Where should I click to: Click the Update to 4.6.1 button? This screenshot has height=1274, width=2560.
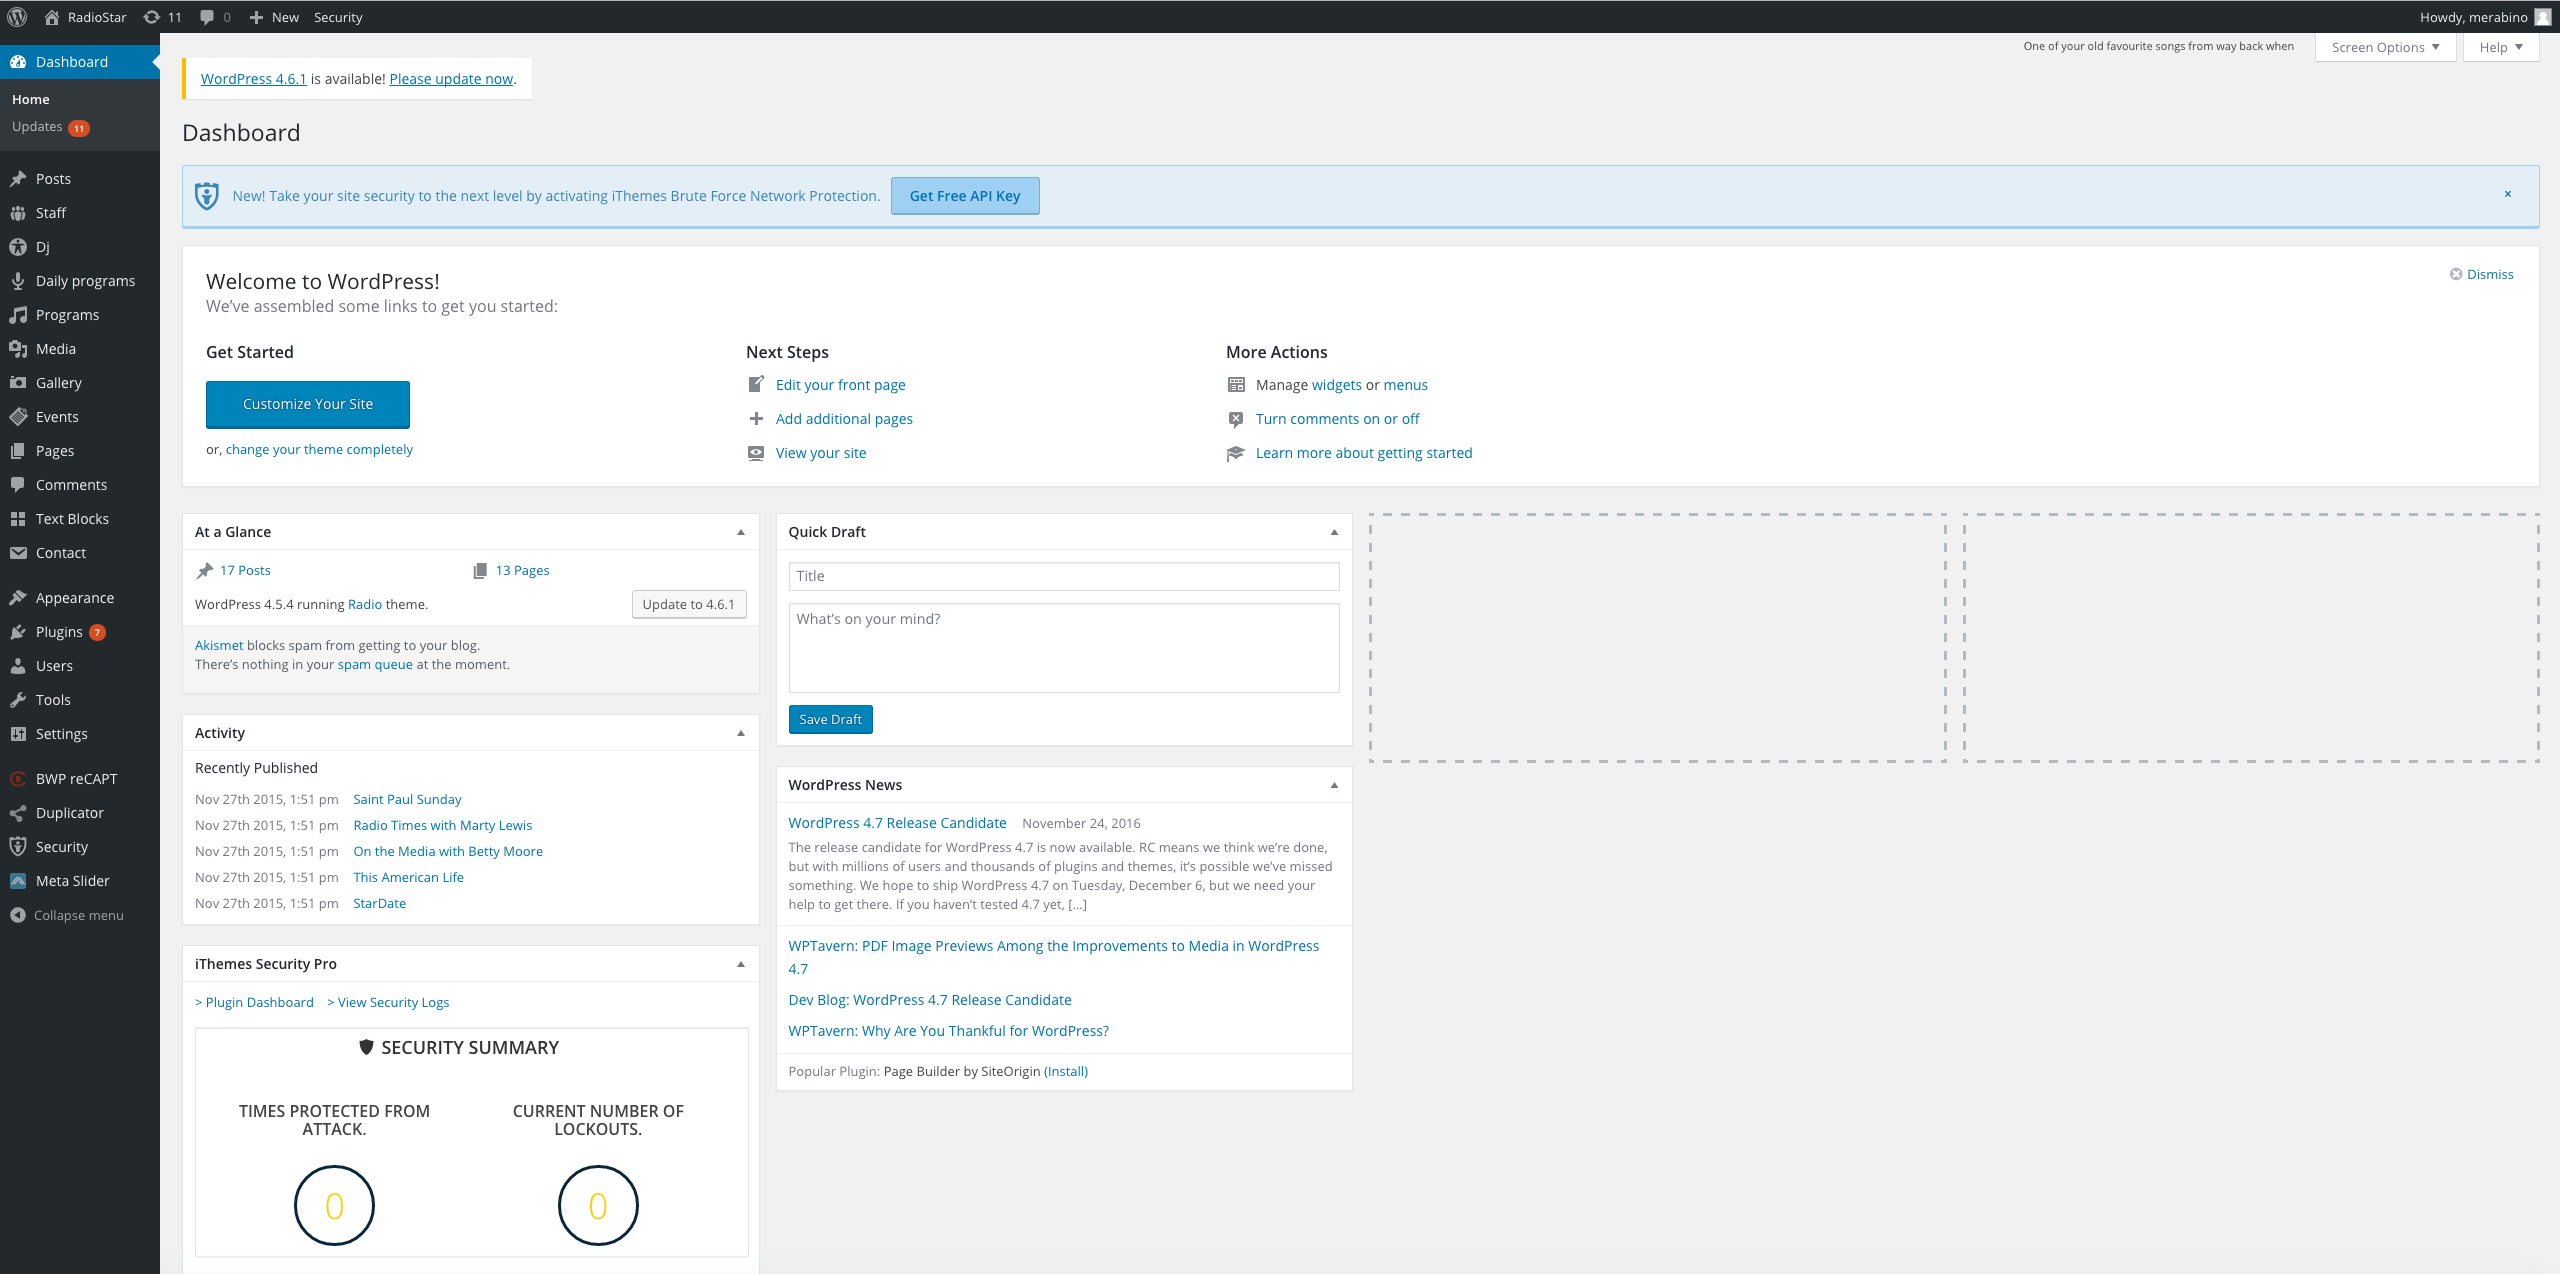coord(689,604)
